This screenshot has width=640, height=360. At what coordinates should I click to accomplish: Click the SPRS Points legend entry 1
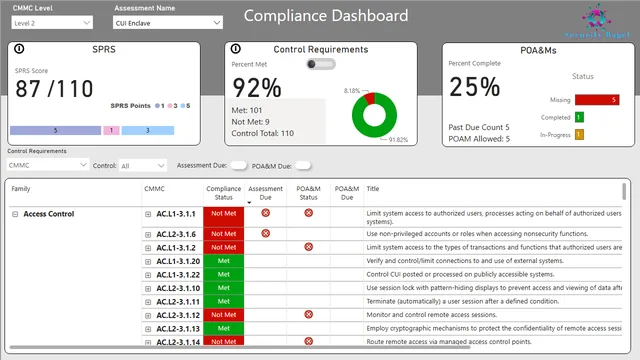click(160, 106)
